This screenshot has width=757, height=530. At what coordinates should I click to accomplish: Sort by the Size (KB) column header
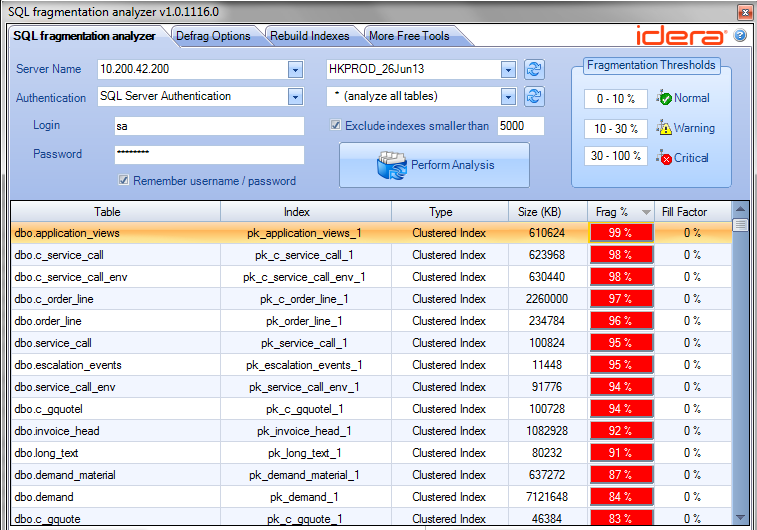pyautogui.click(x=547, y=212)
